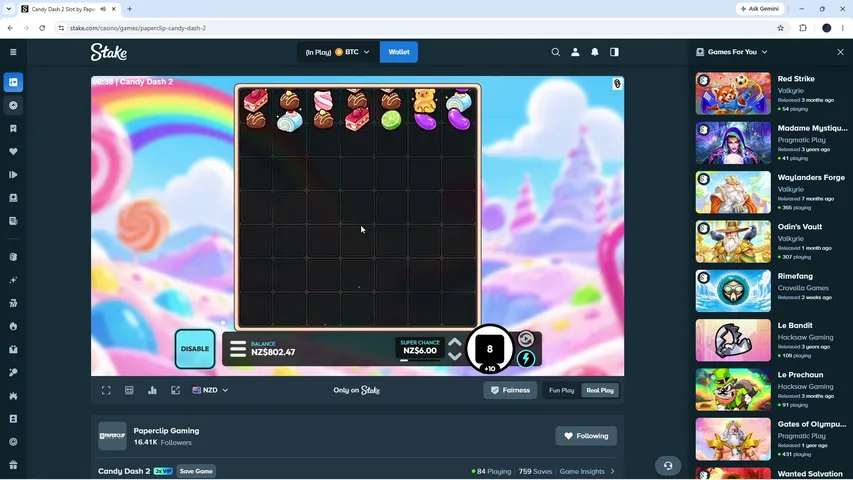Click the Following button
This screenshot has width=853, height=480.
click(x=586, y=436)
